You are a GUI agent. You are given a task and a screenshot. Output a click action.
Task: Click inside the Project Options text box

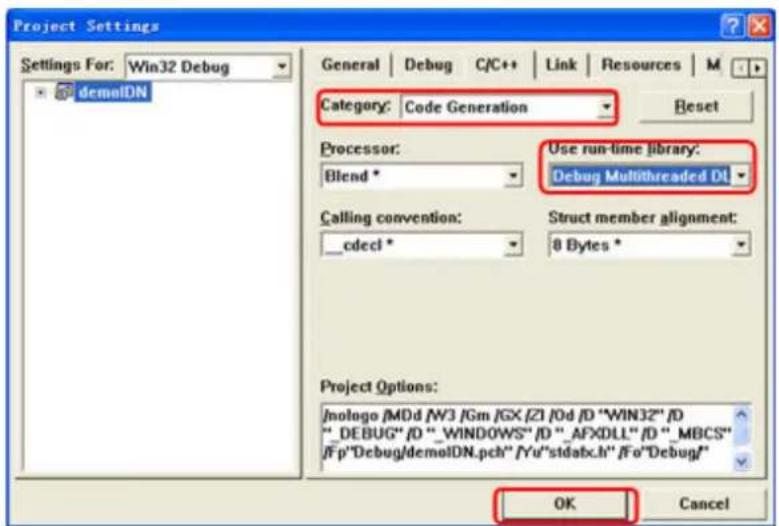(x=527, y=436)
